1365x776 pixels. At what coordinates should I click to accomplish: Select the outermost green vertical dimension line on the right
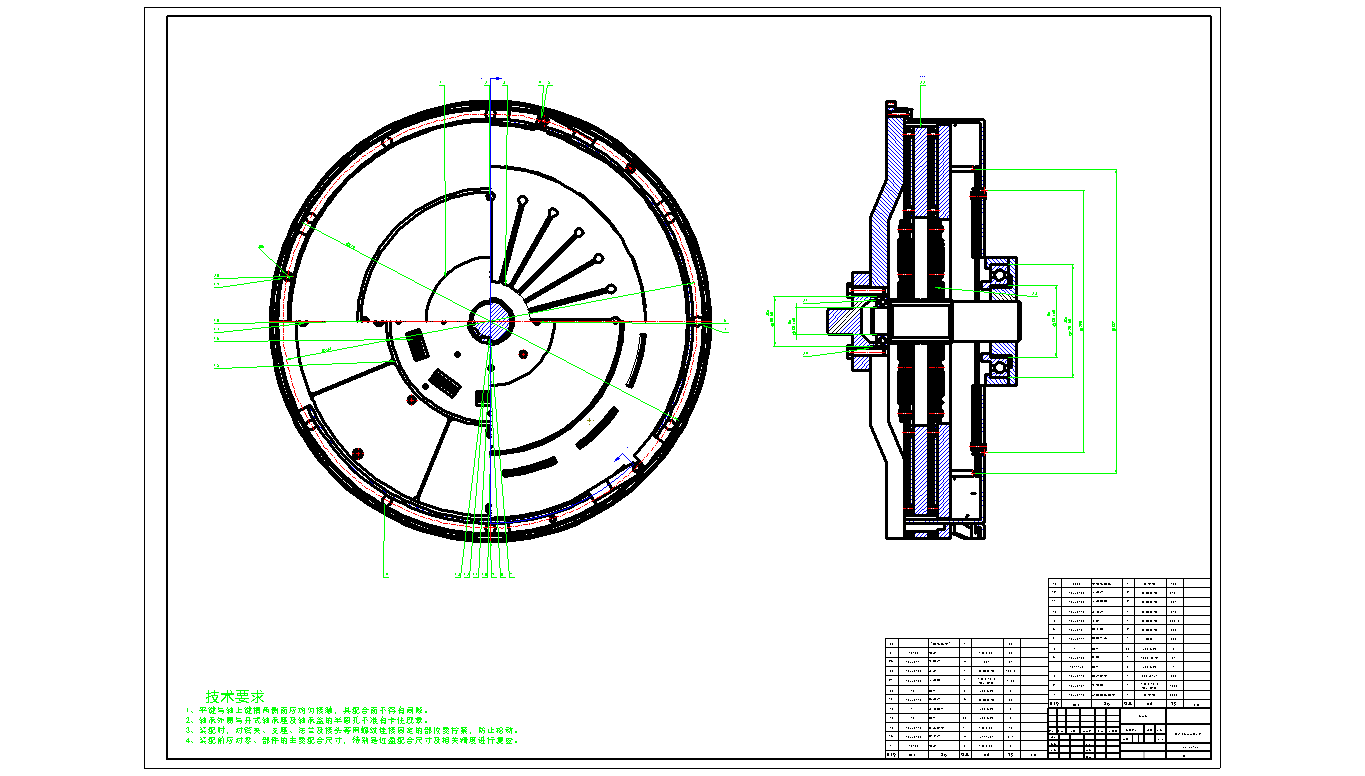point(1115,320)
